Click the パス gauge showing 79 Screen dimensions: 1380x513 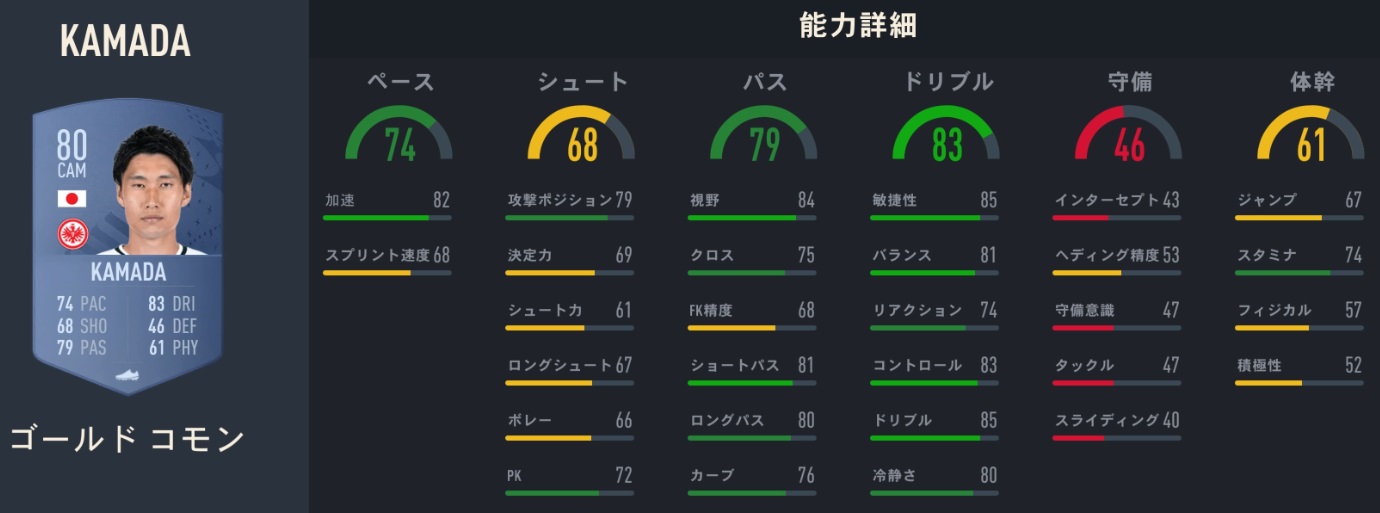[x=764, y=135]
